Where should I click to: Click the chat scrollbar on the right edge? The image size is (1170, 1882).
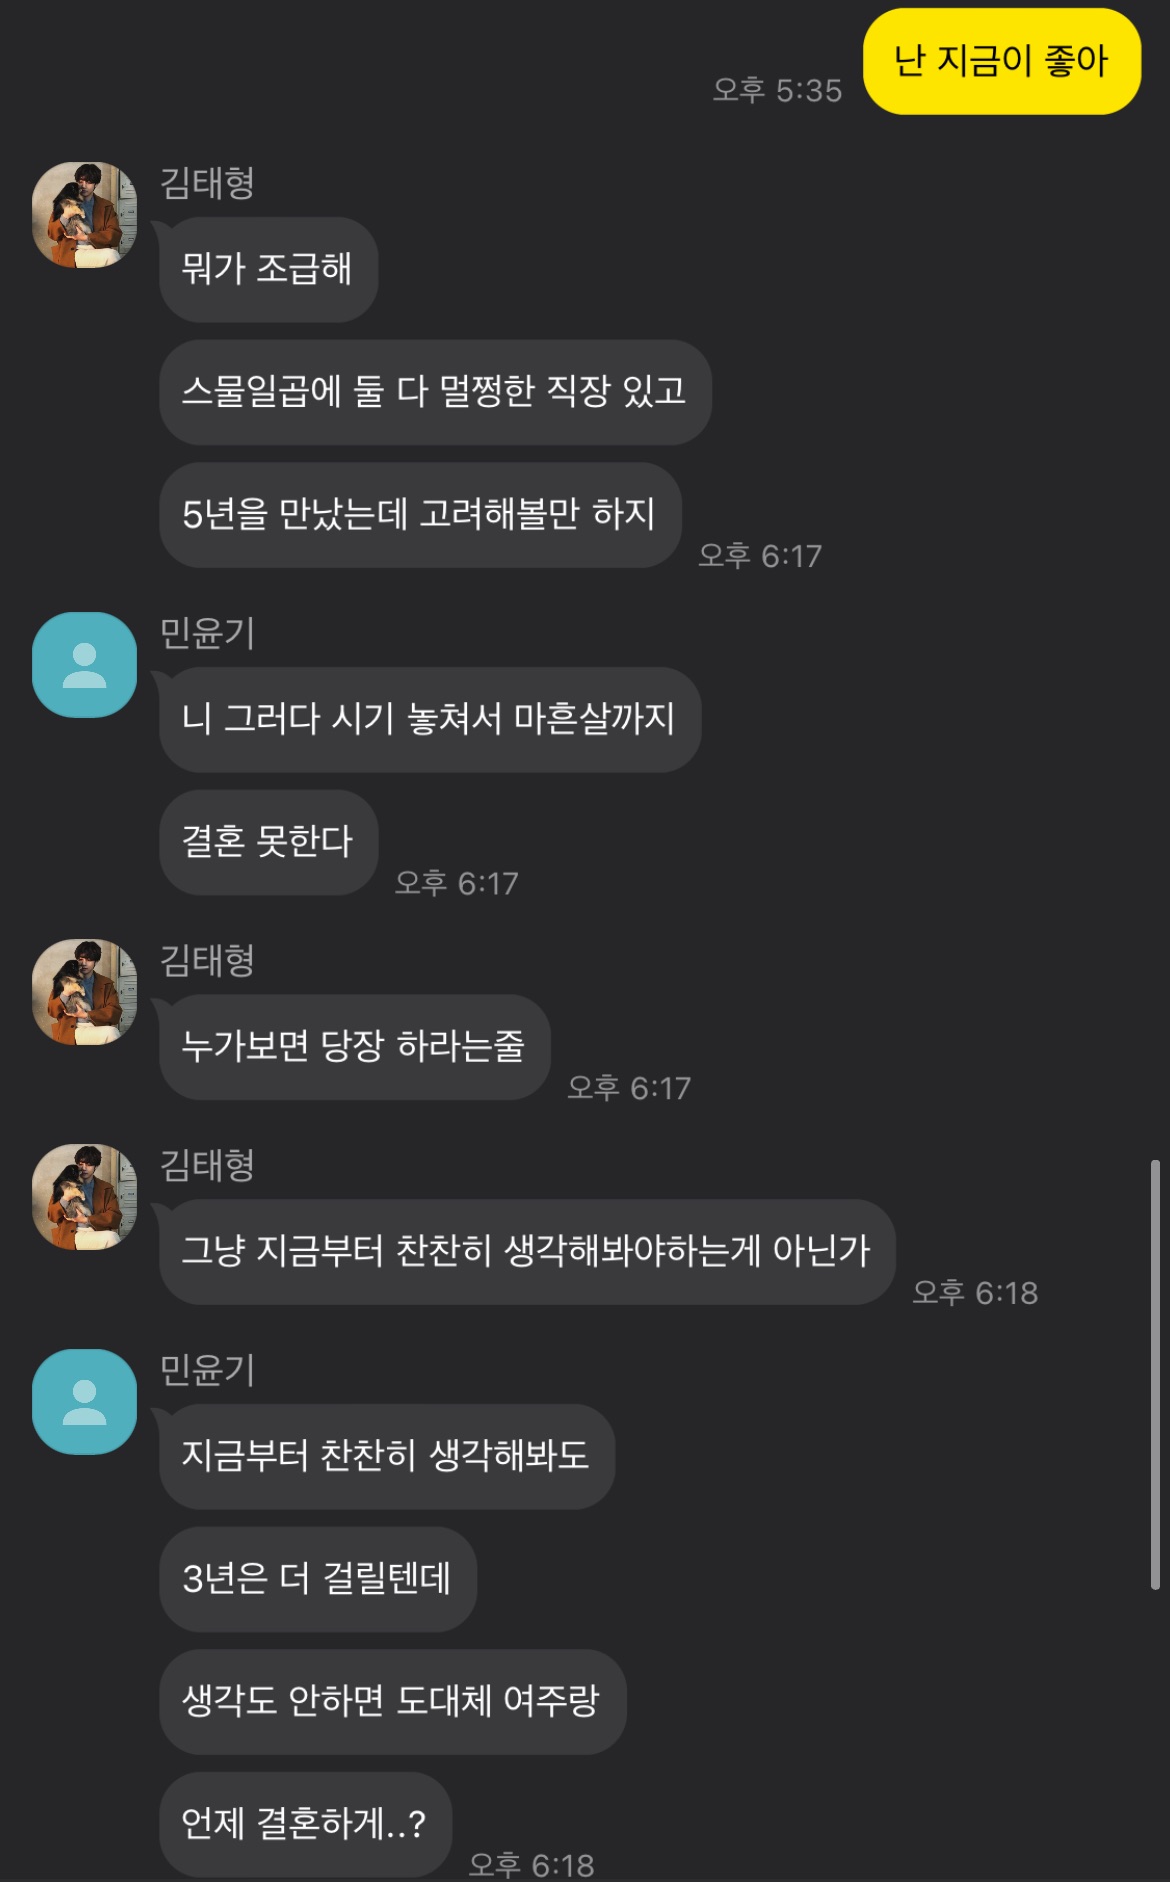[1155, 1375]
